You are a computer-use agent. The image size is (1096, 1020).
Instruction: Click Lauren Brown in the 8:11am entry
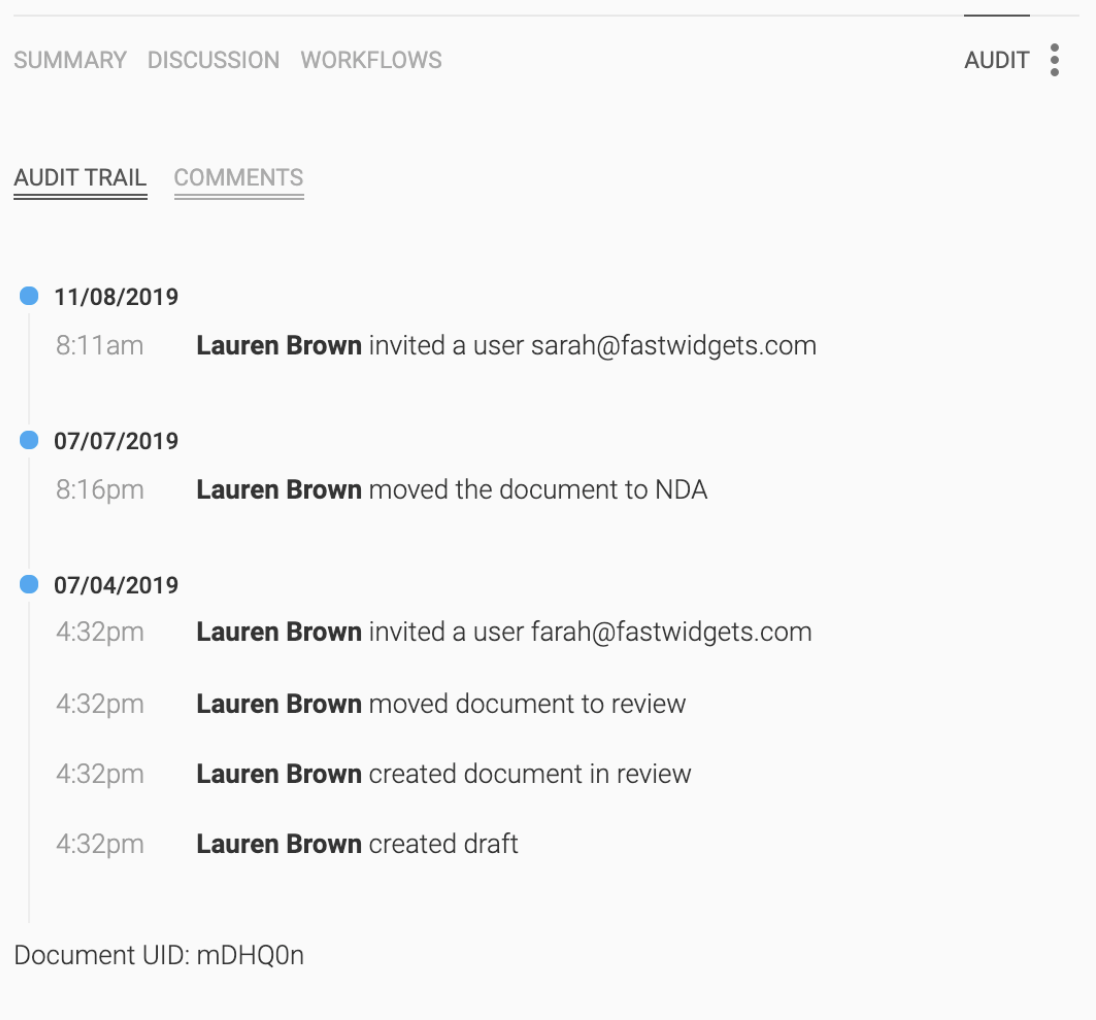[x=280, y=345]
